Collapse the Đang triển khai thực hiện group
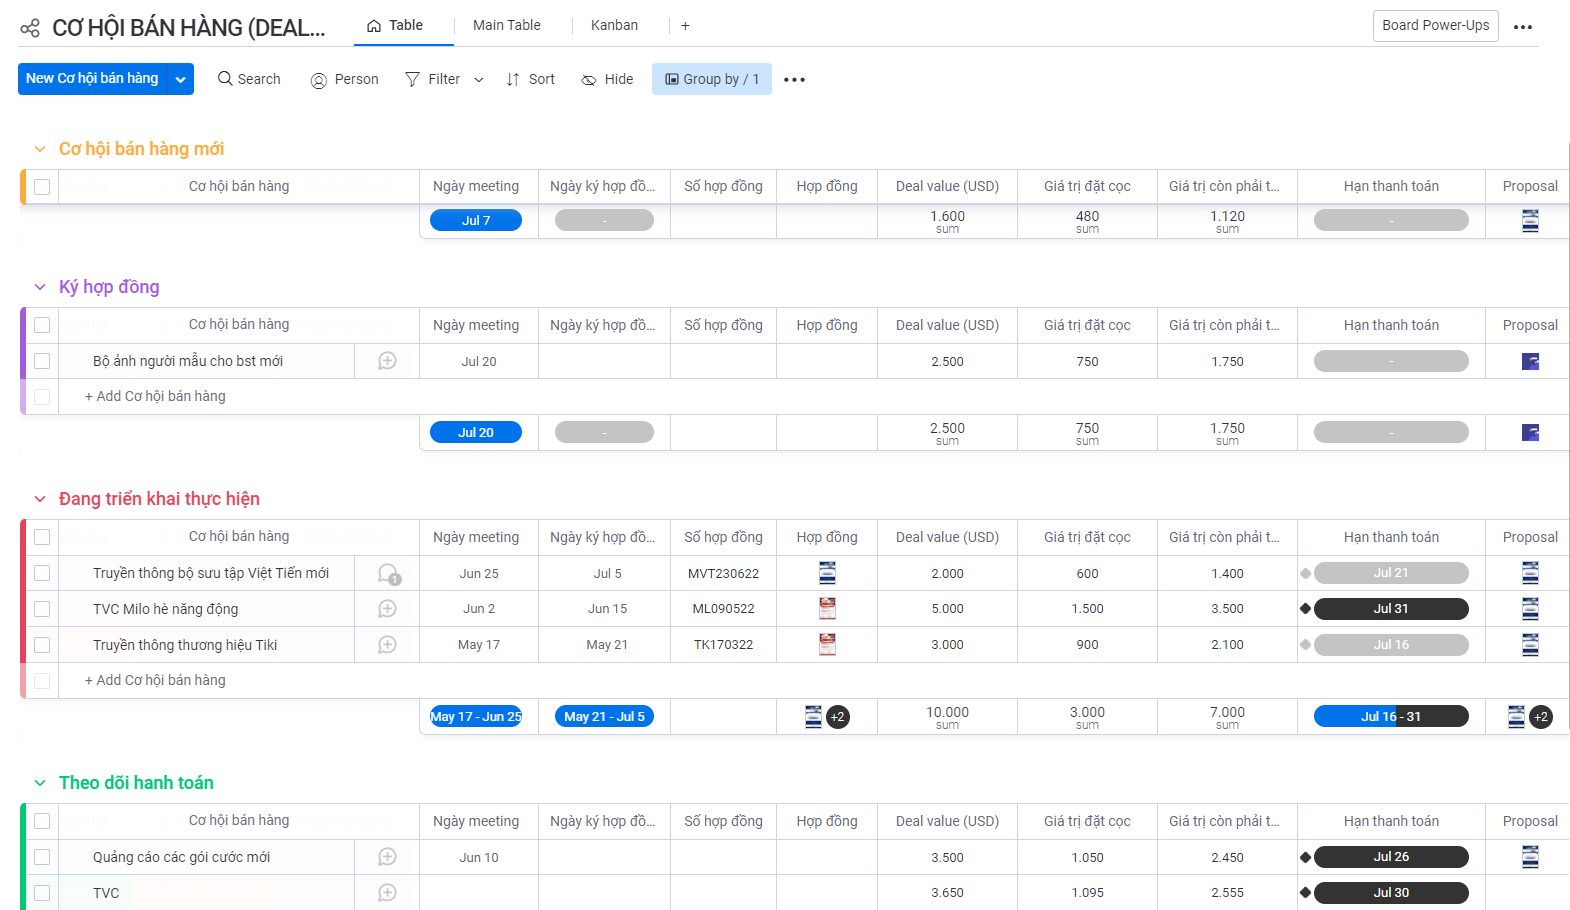The width and height of the screenshot is (1570, 910). [40, 499]
